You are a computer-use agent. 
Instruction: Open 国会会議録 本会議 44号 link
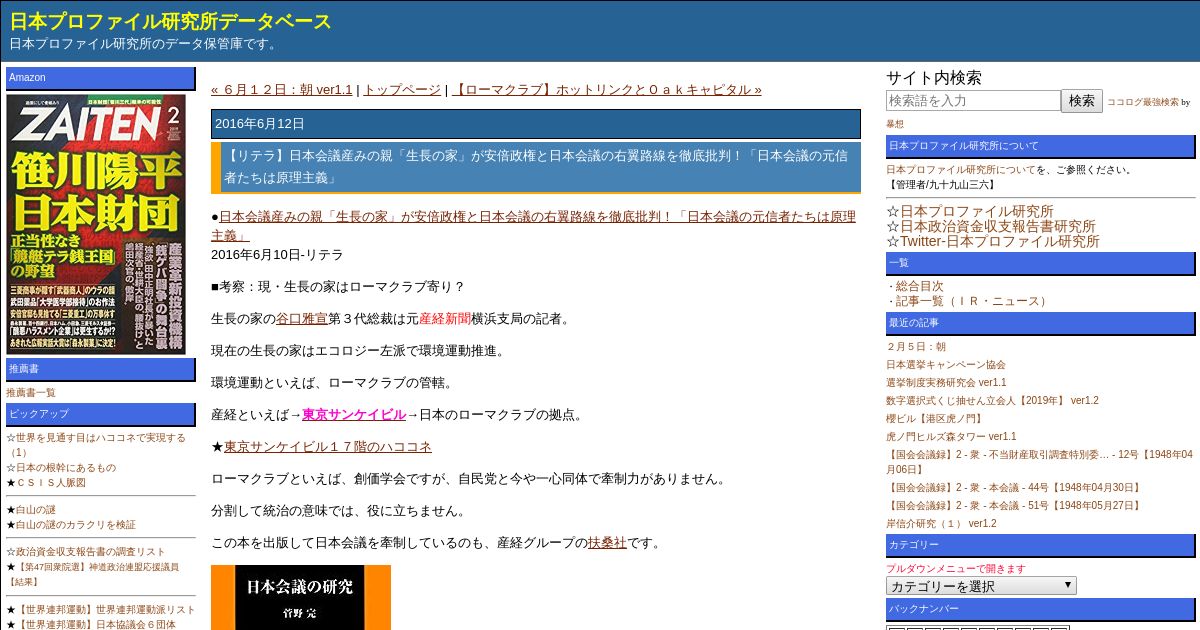[x=1015, y=488]
